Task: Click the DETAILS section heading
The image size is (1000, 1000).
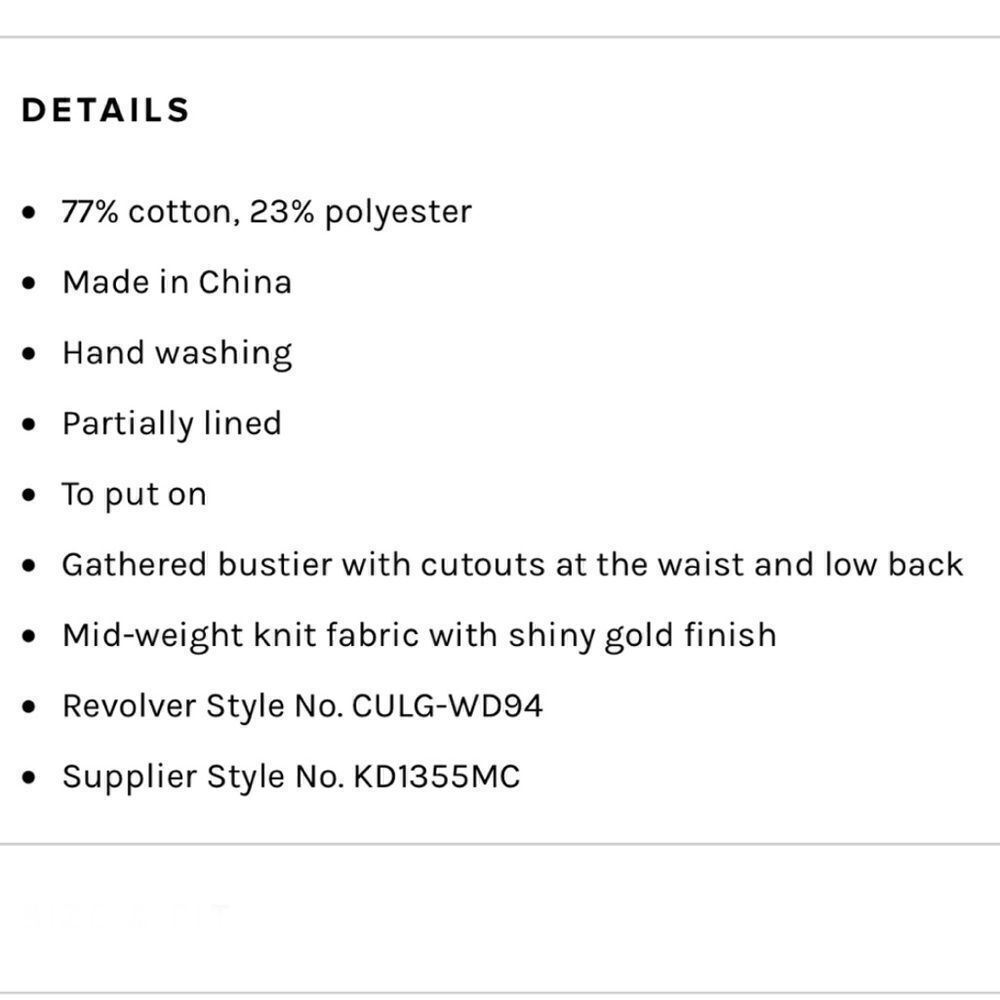Action: [105, 110]
